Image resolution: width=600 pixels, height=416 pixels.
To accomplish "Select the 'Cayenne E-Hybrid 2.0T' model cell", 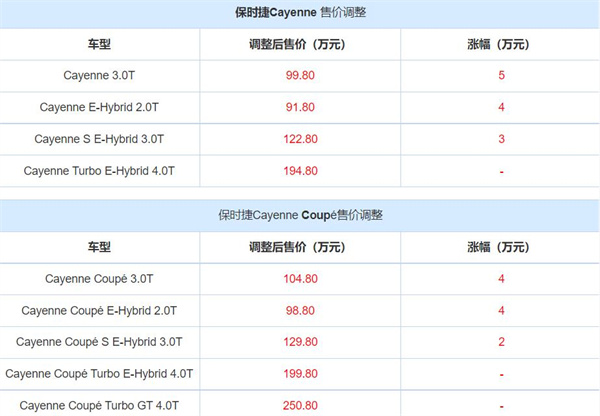I will tap(99, 107).
